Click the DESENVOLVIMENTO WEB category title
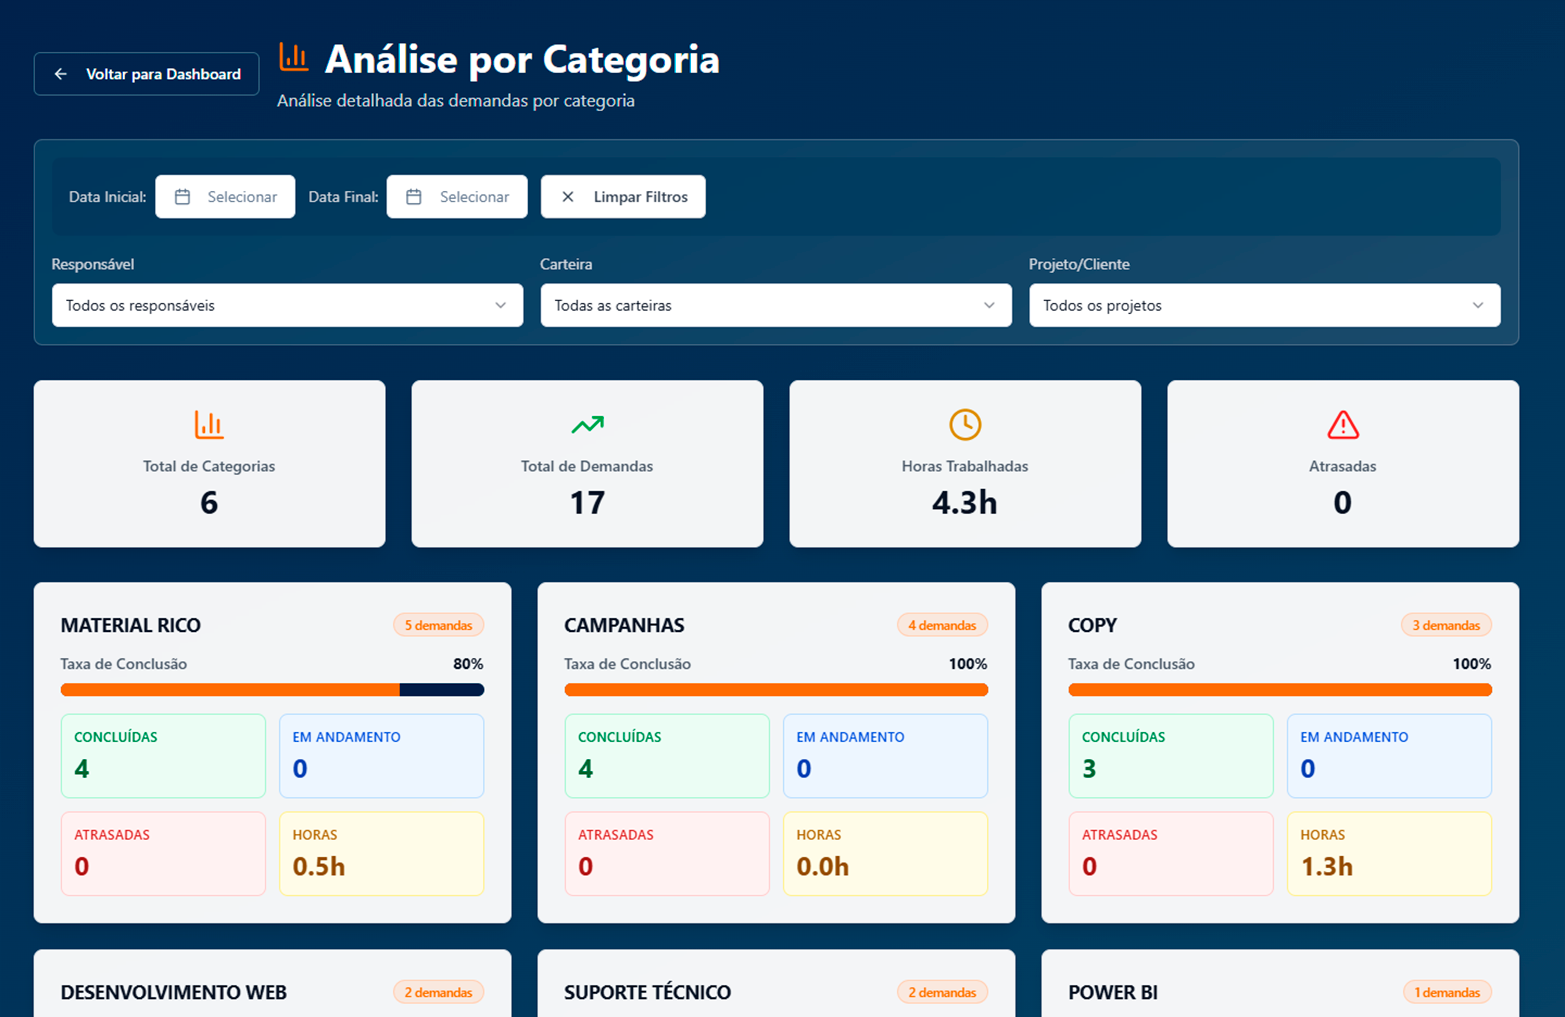Image resolution: width=1565 pixels, height=1017 pixels. [x=174, y=992]
